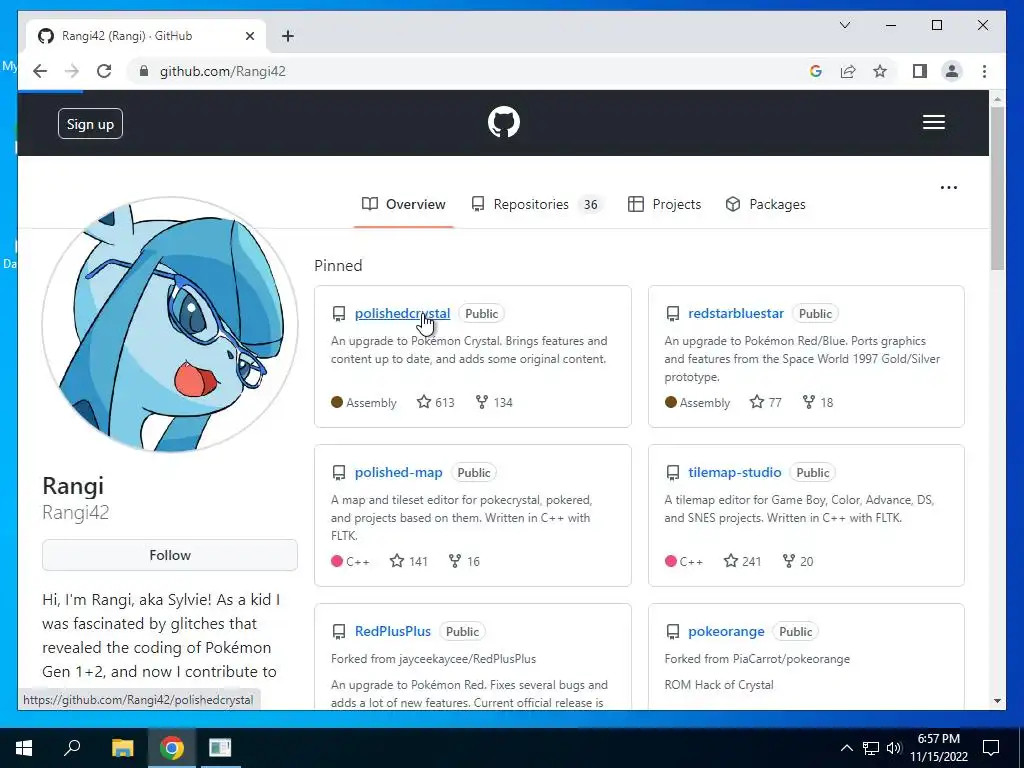This screenshot has height=768, width=1024.
Task: Switch to the Projects tab
Action: click(x=664, y=204)
